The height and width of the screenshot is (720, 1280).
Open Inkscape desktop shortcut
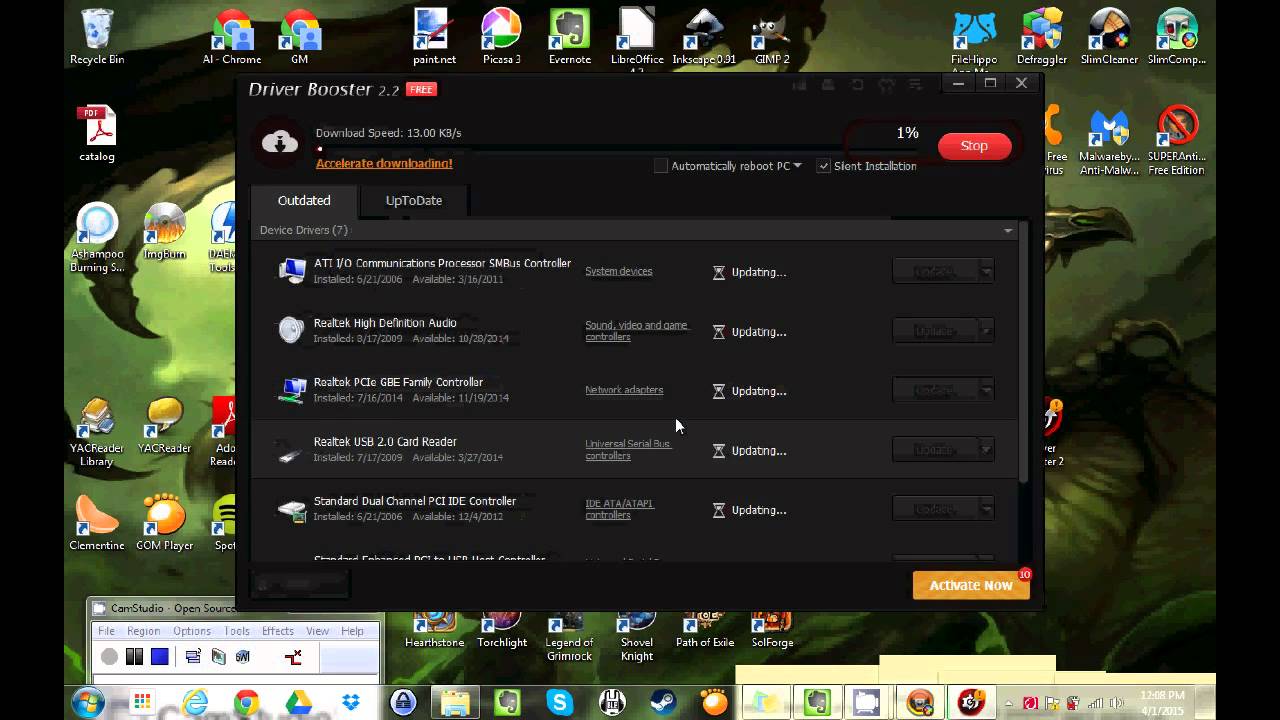pos(704,37)
